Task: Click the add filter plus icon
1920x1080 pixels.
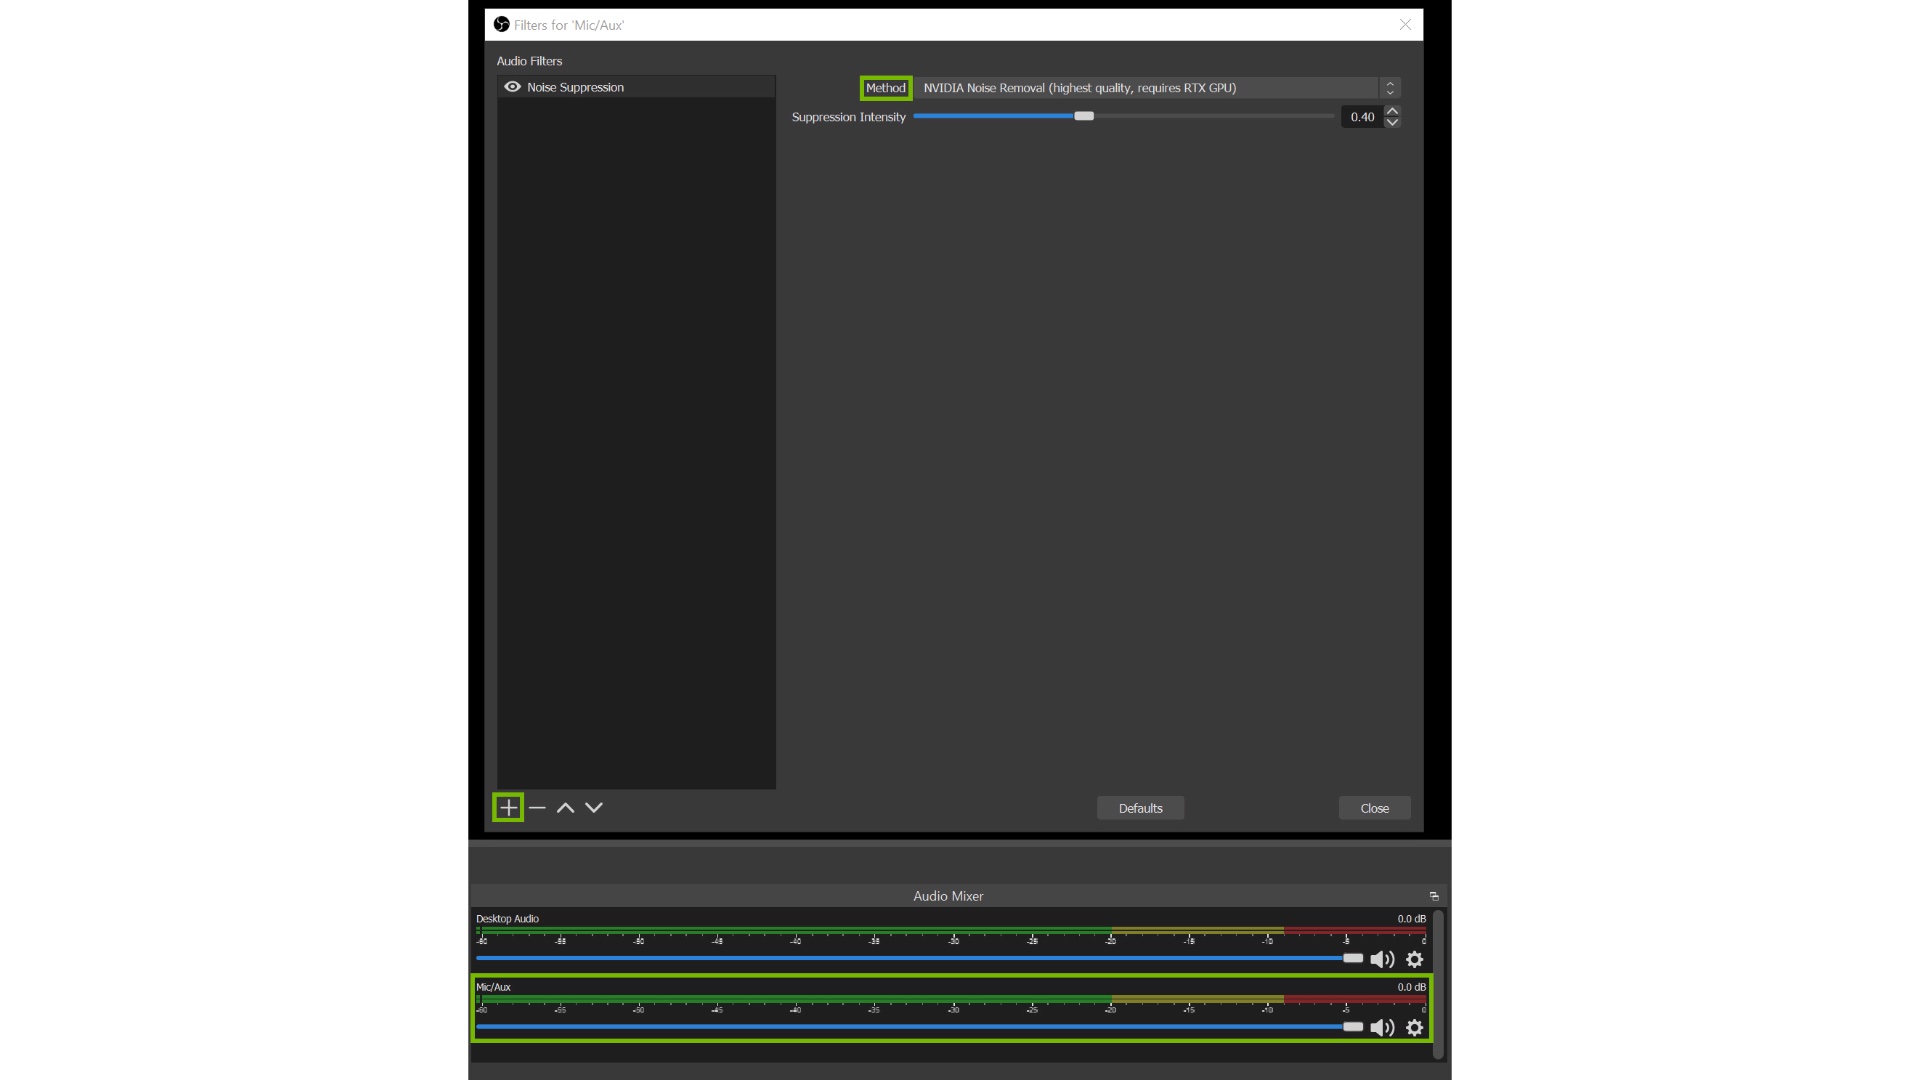Action: [x=508, y=807]
